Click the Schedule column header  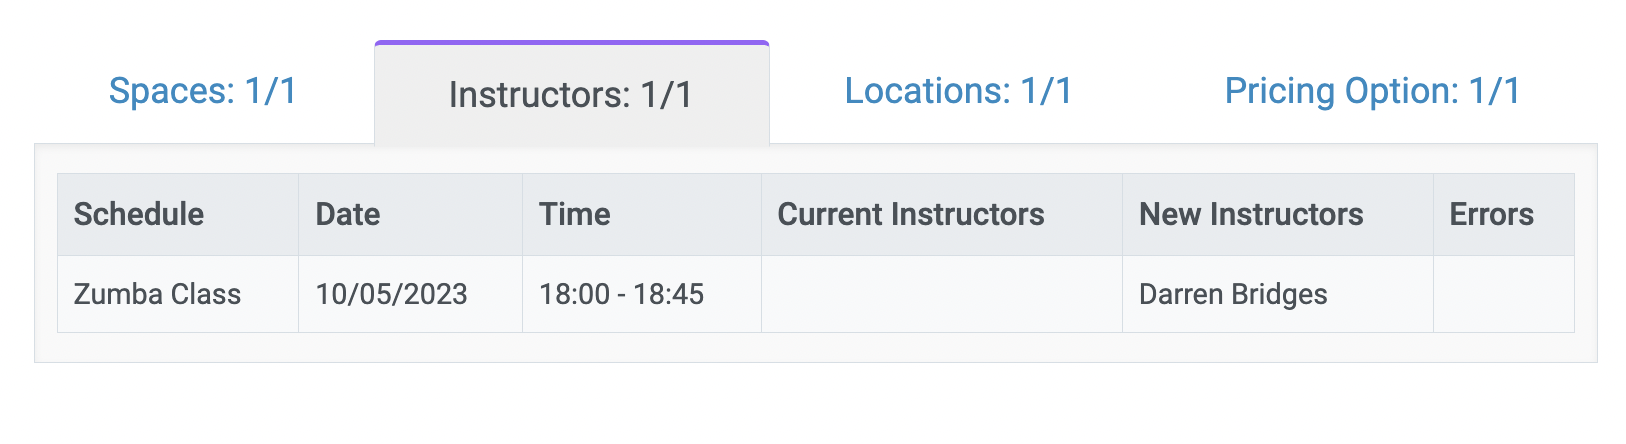click(178, 214)
